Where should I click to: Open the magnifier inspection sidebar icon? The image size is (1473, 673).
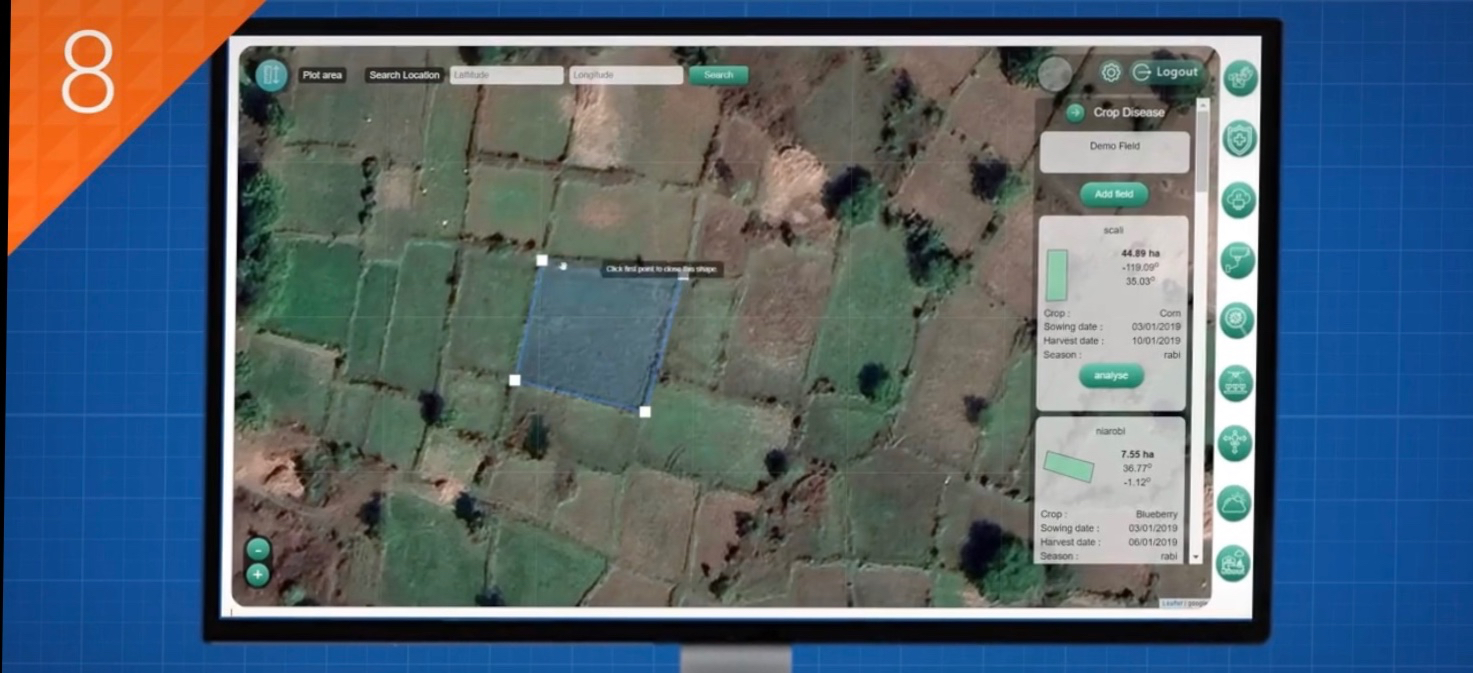pos(1237,320)
